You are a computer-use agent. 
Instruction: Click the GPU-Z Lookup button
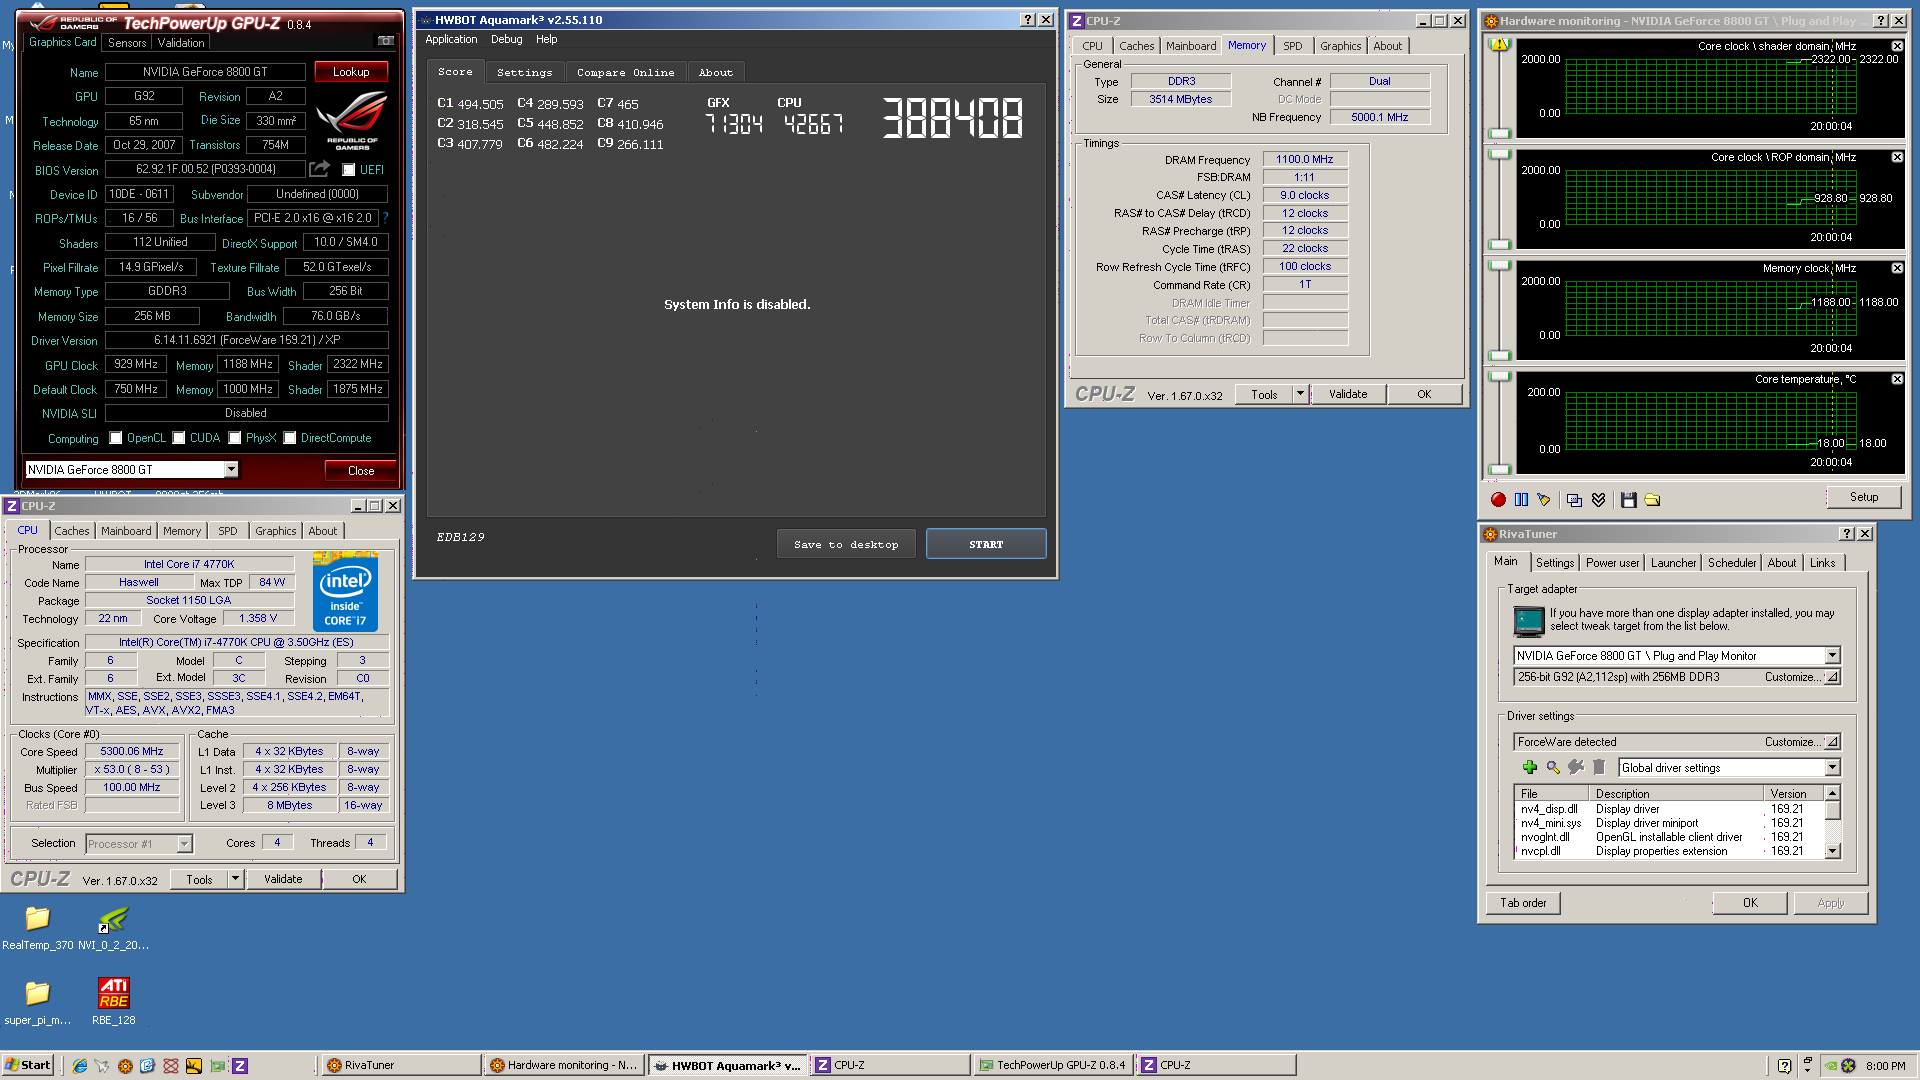pos(351,72)
